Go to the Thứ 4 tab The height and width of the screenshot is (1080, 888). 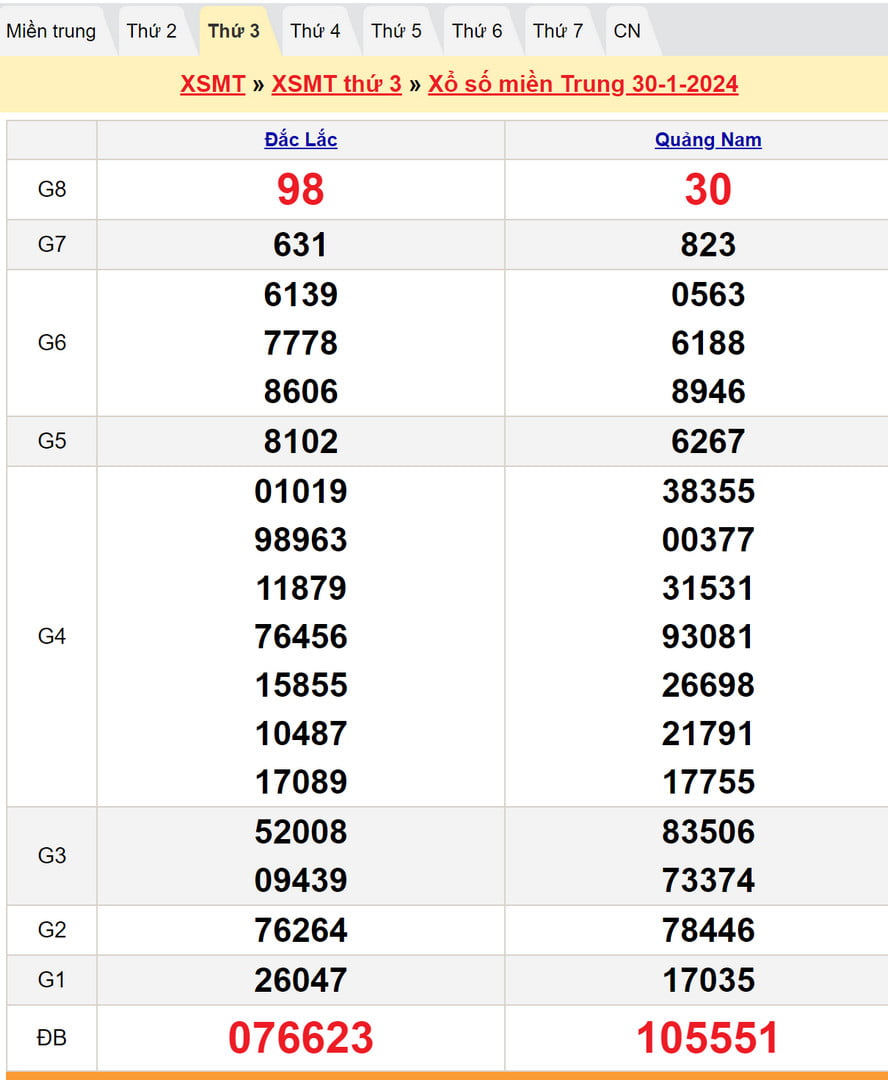(315, 31)
